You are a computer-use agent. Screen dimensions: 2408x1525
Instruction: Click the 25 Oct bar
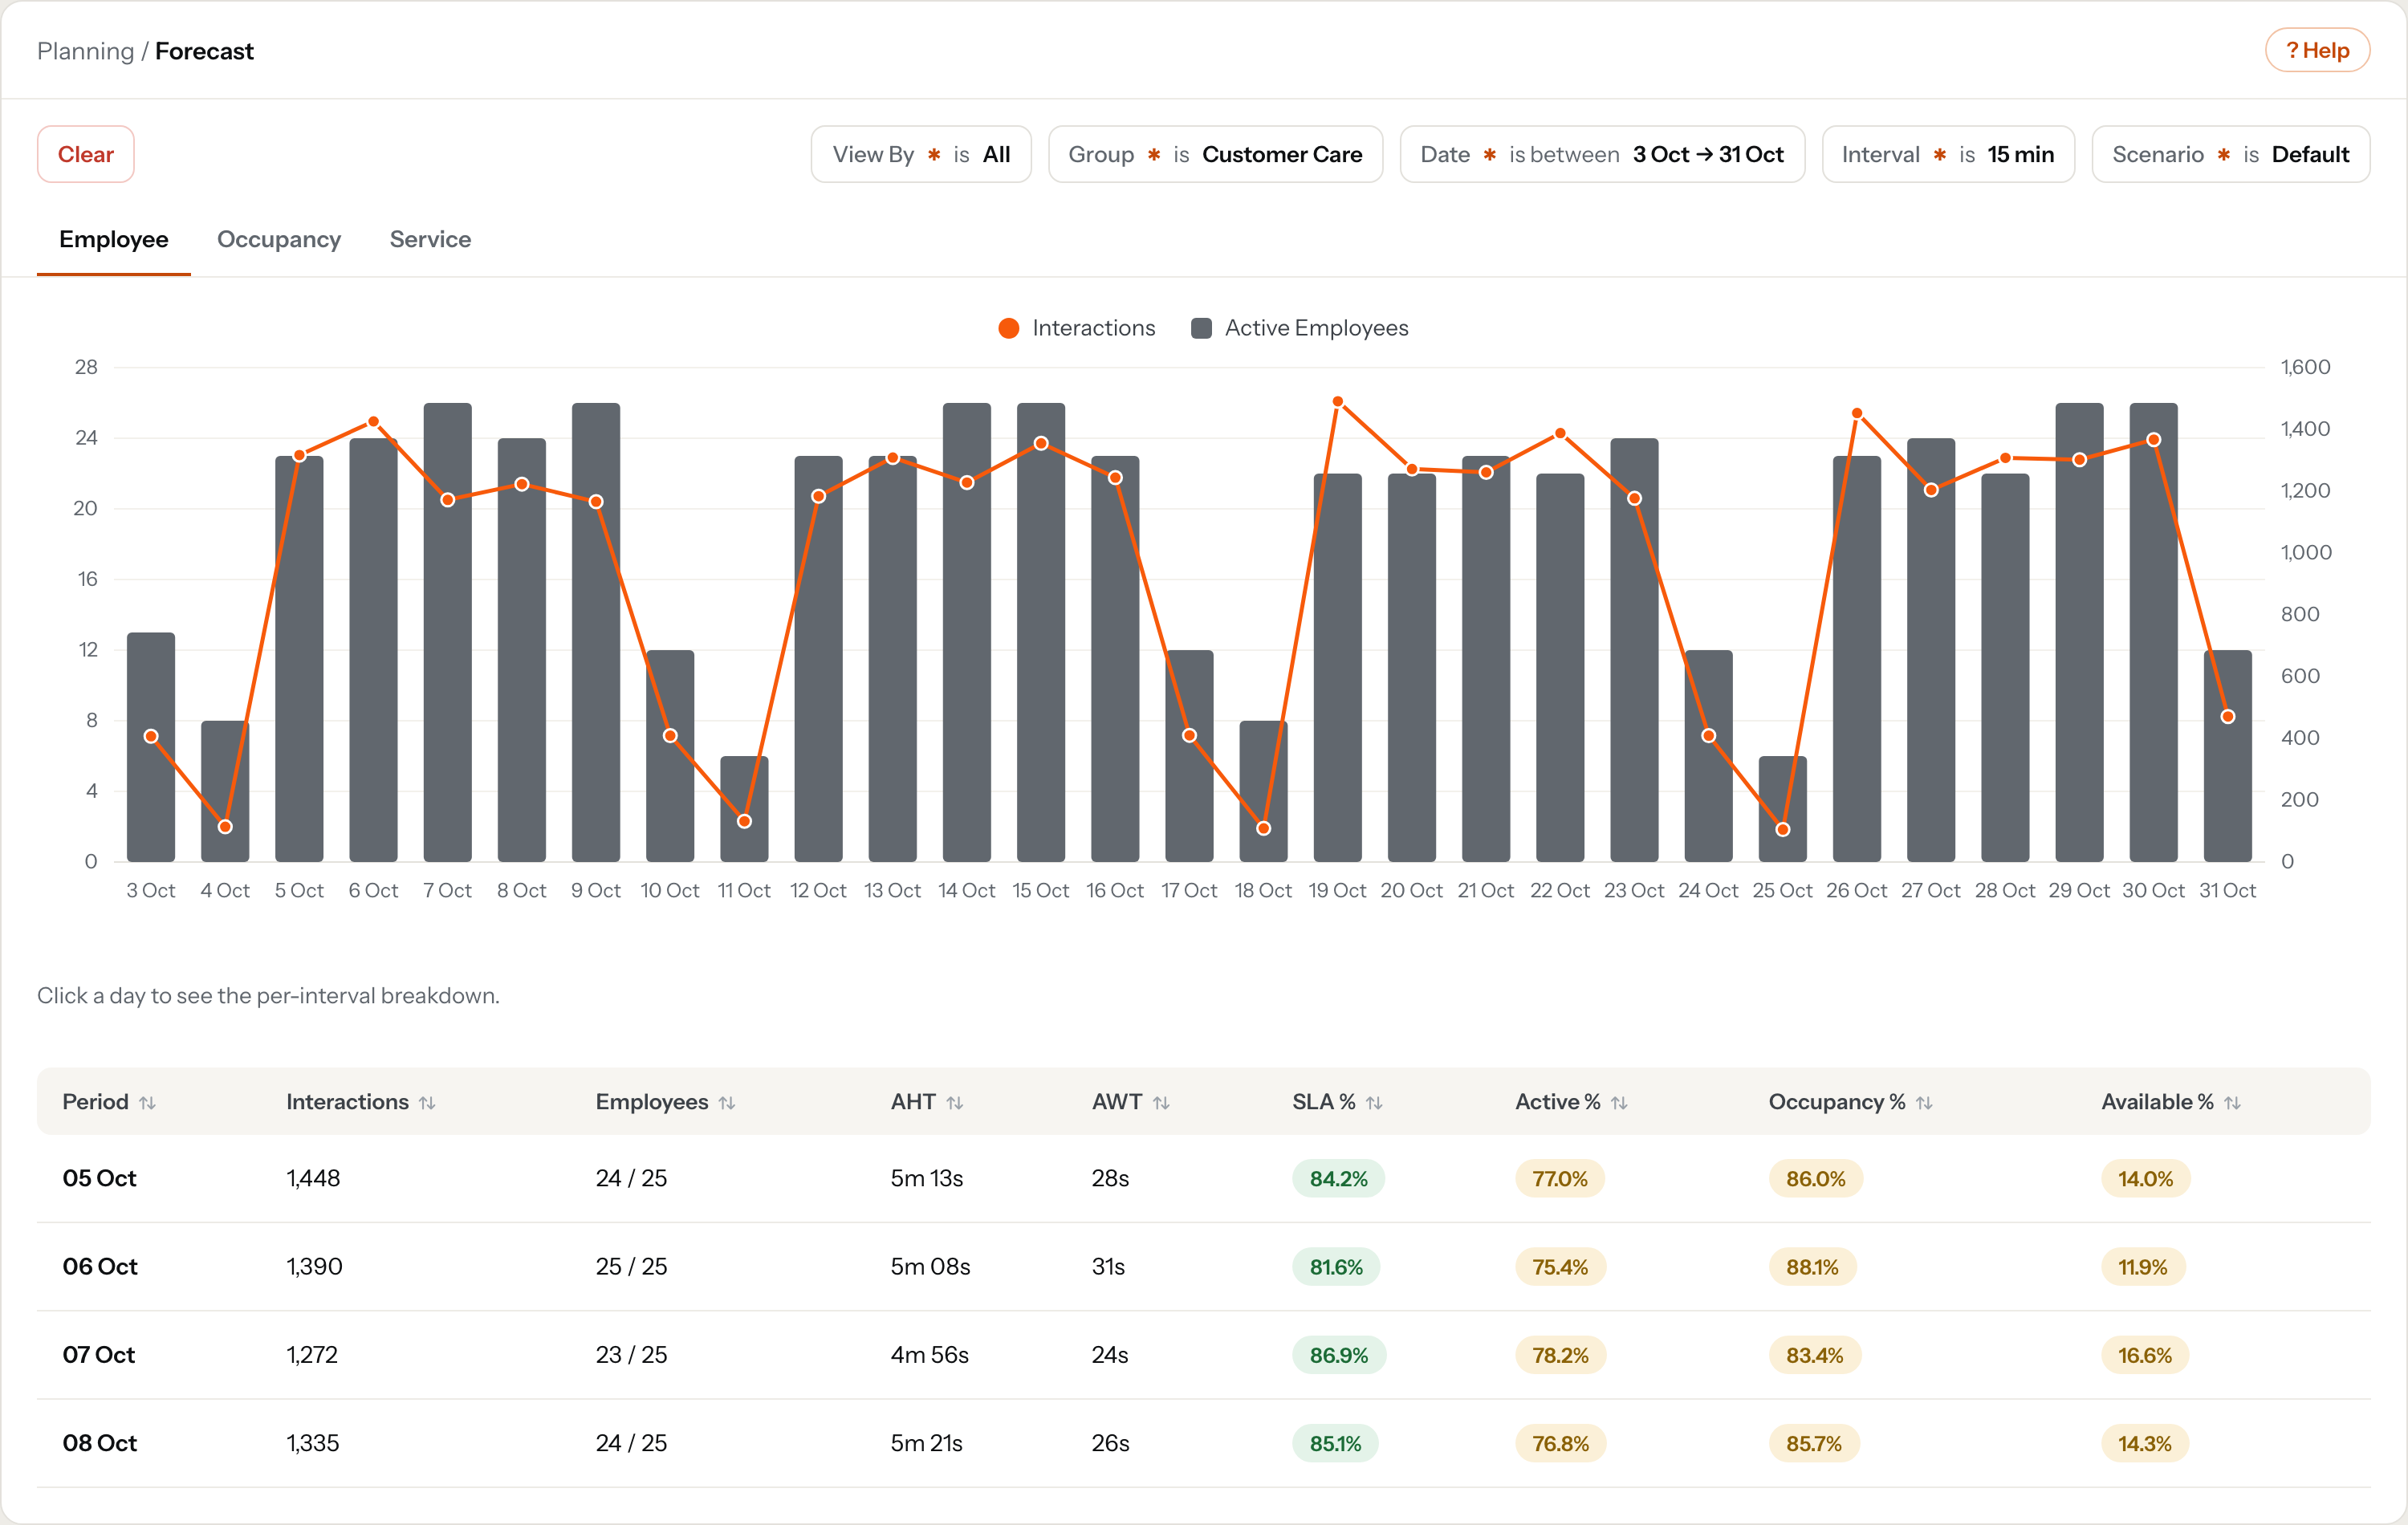pyautogui.click(x=1783, y=808)
